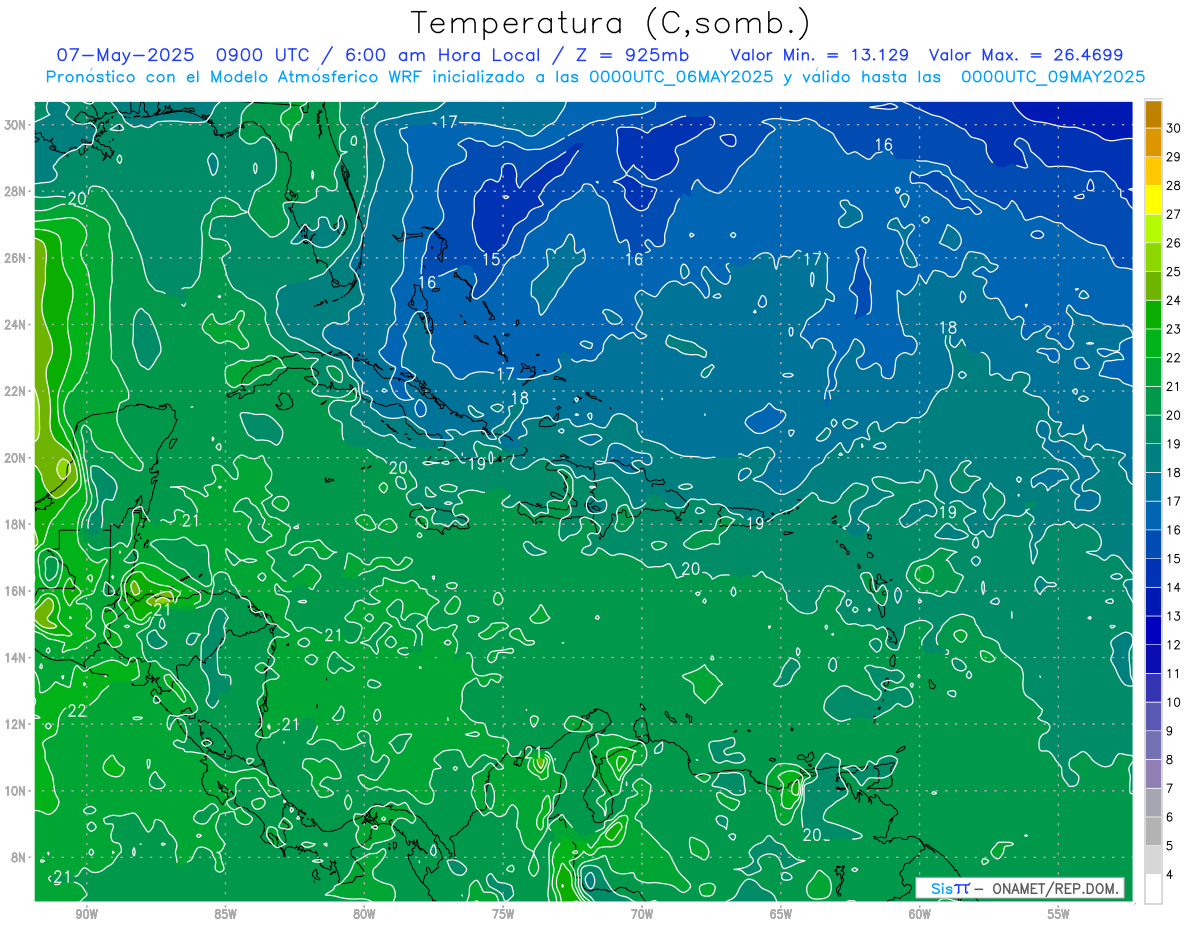Click the longitude axis label '70W'
Image resolution: width=1200 pixels, height=927 pixels.
pyautogui.click(x=642, y=914)
